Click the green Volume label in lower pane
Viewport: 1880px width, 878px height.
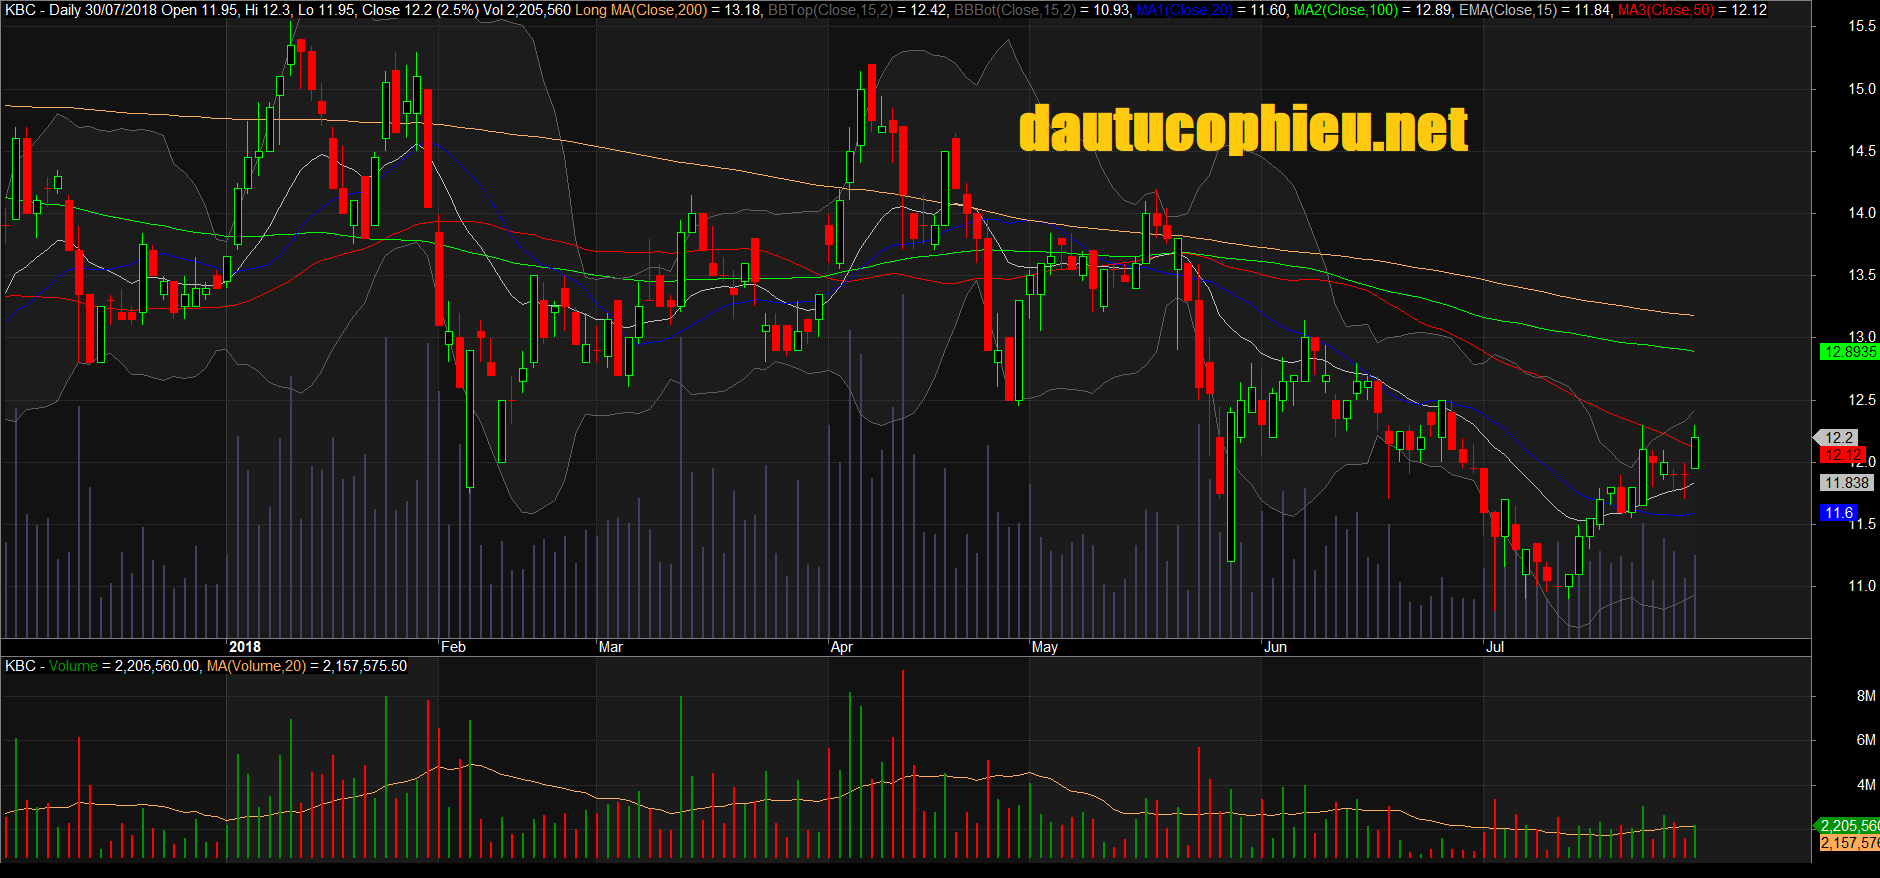pos(73,666)
